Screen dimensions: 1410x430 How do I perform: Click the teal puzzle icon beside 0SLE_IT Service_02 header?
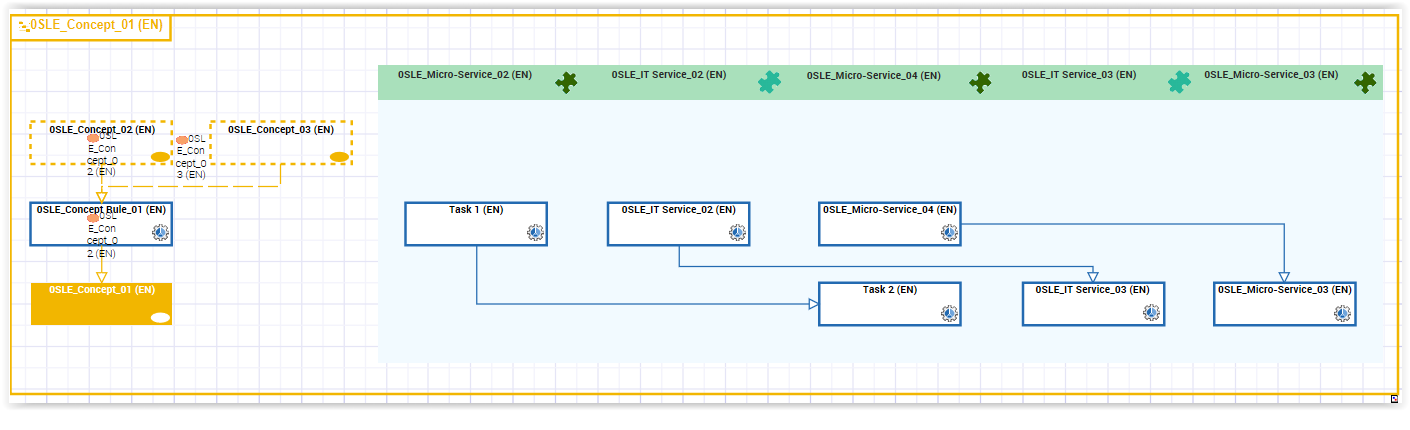[769, 83]
